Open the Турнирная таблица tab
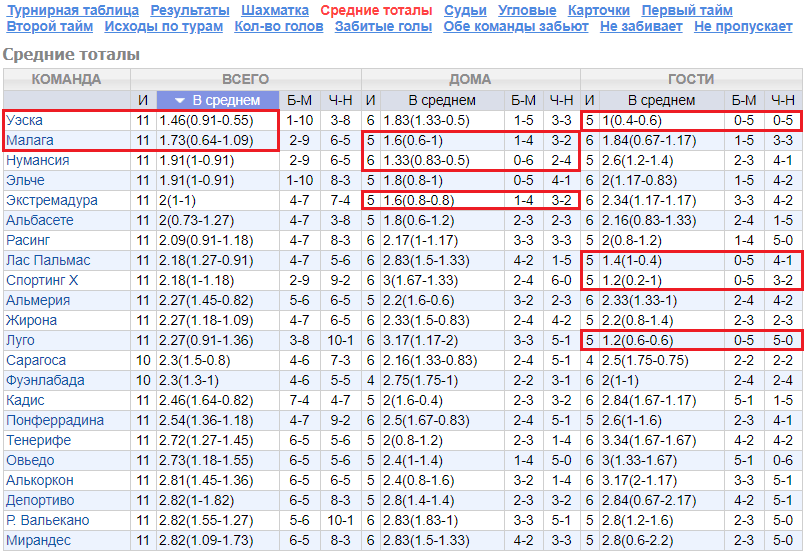This screenshot has height=553, width=807. [73, 10]
